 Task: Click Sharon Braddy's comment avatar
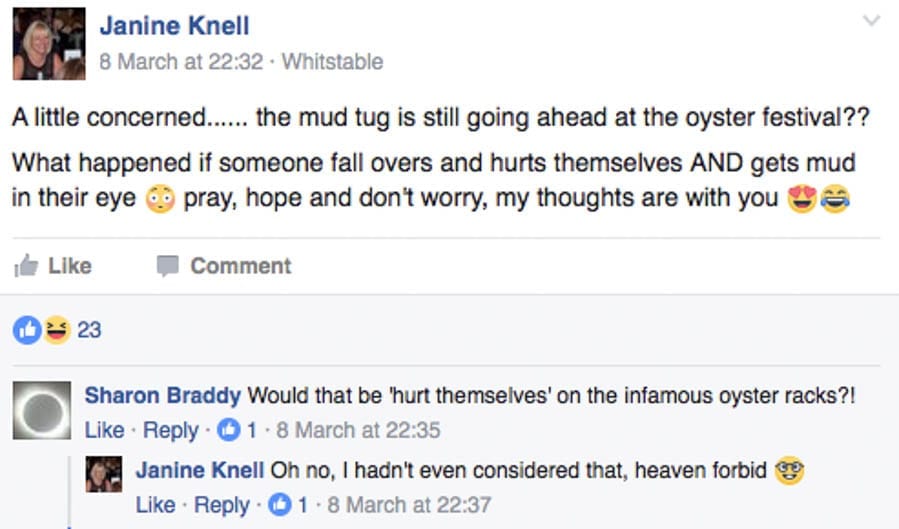coord(42,410)
